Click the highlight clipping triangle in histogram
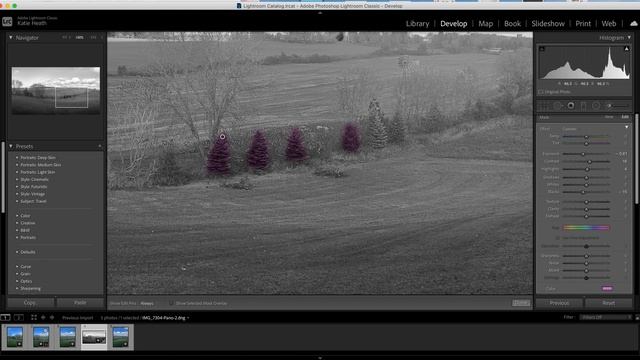This screenshot has width=640, height=360. coord(627,49)
